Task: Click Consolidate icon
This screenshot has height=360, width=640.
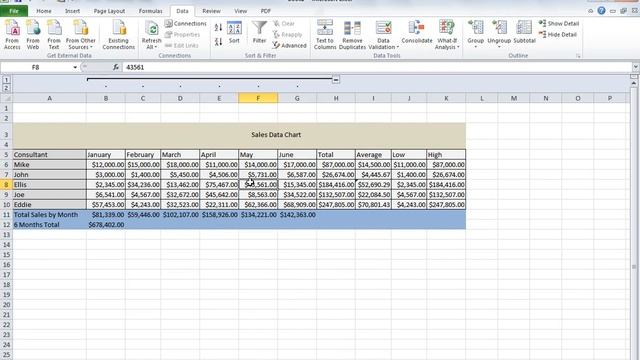Action: (417, 32)
